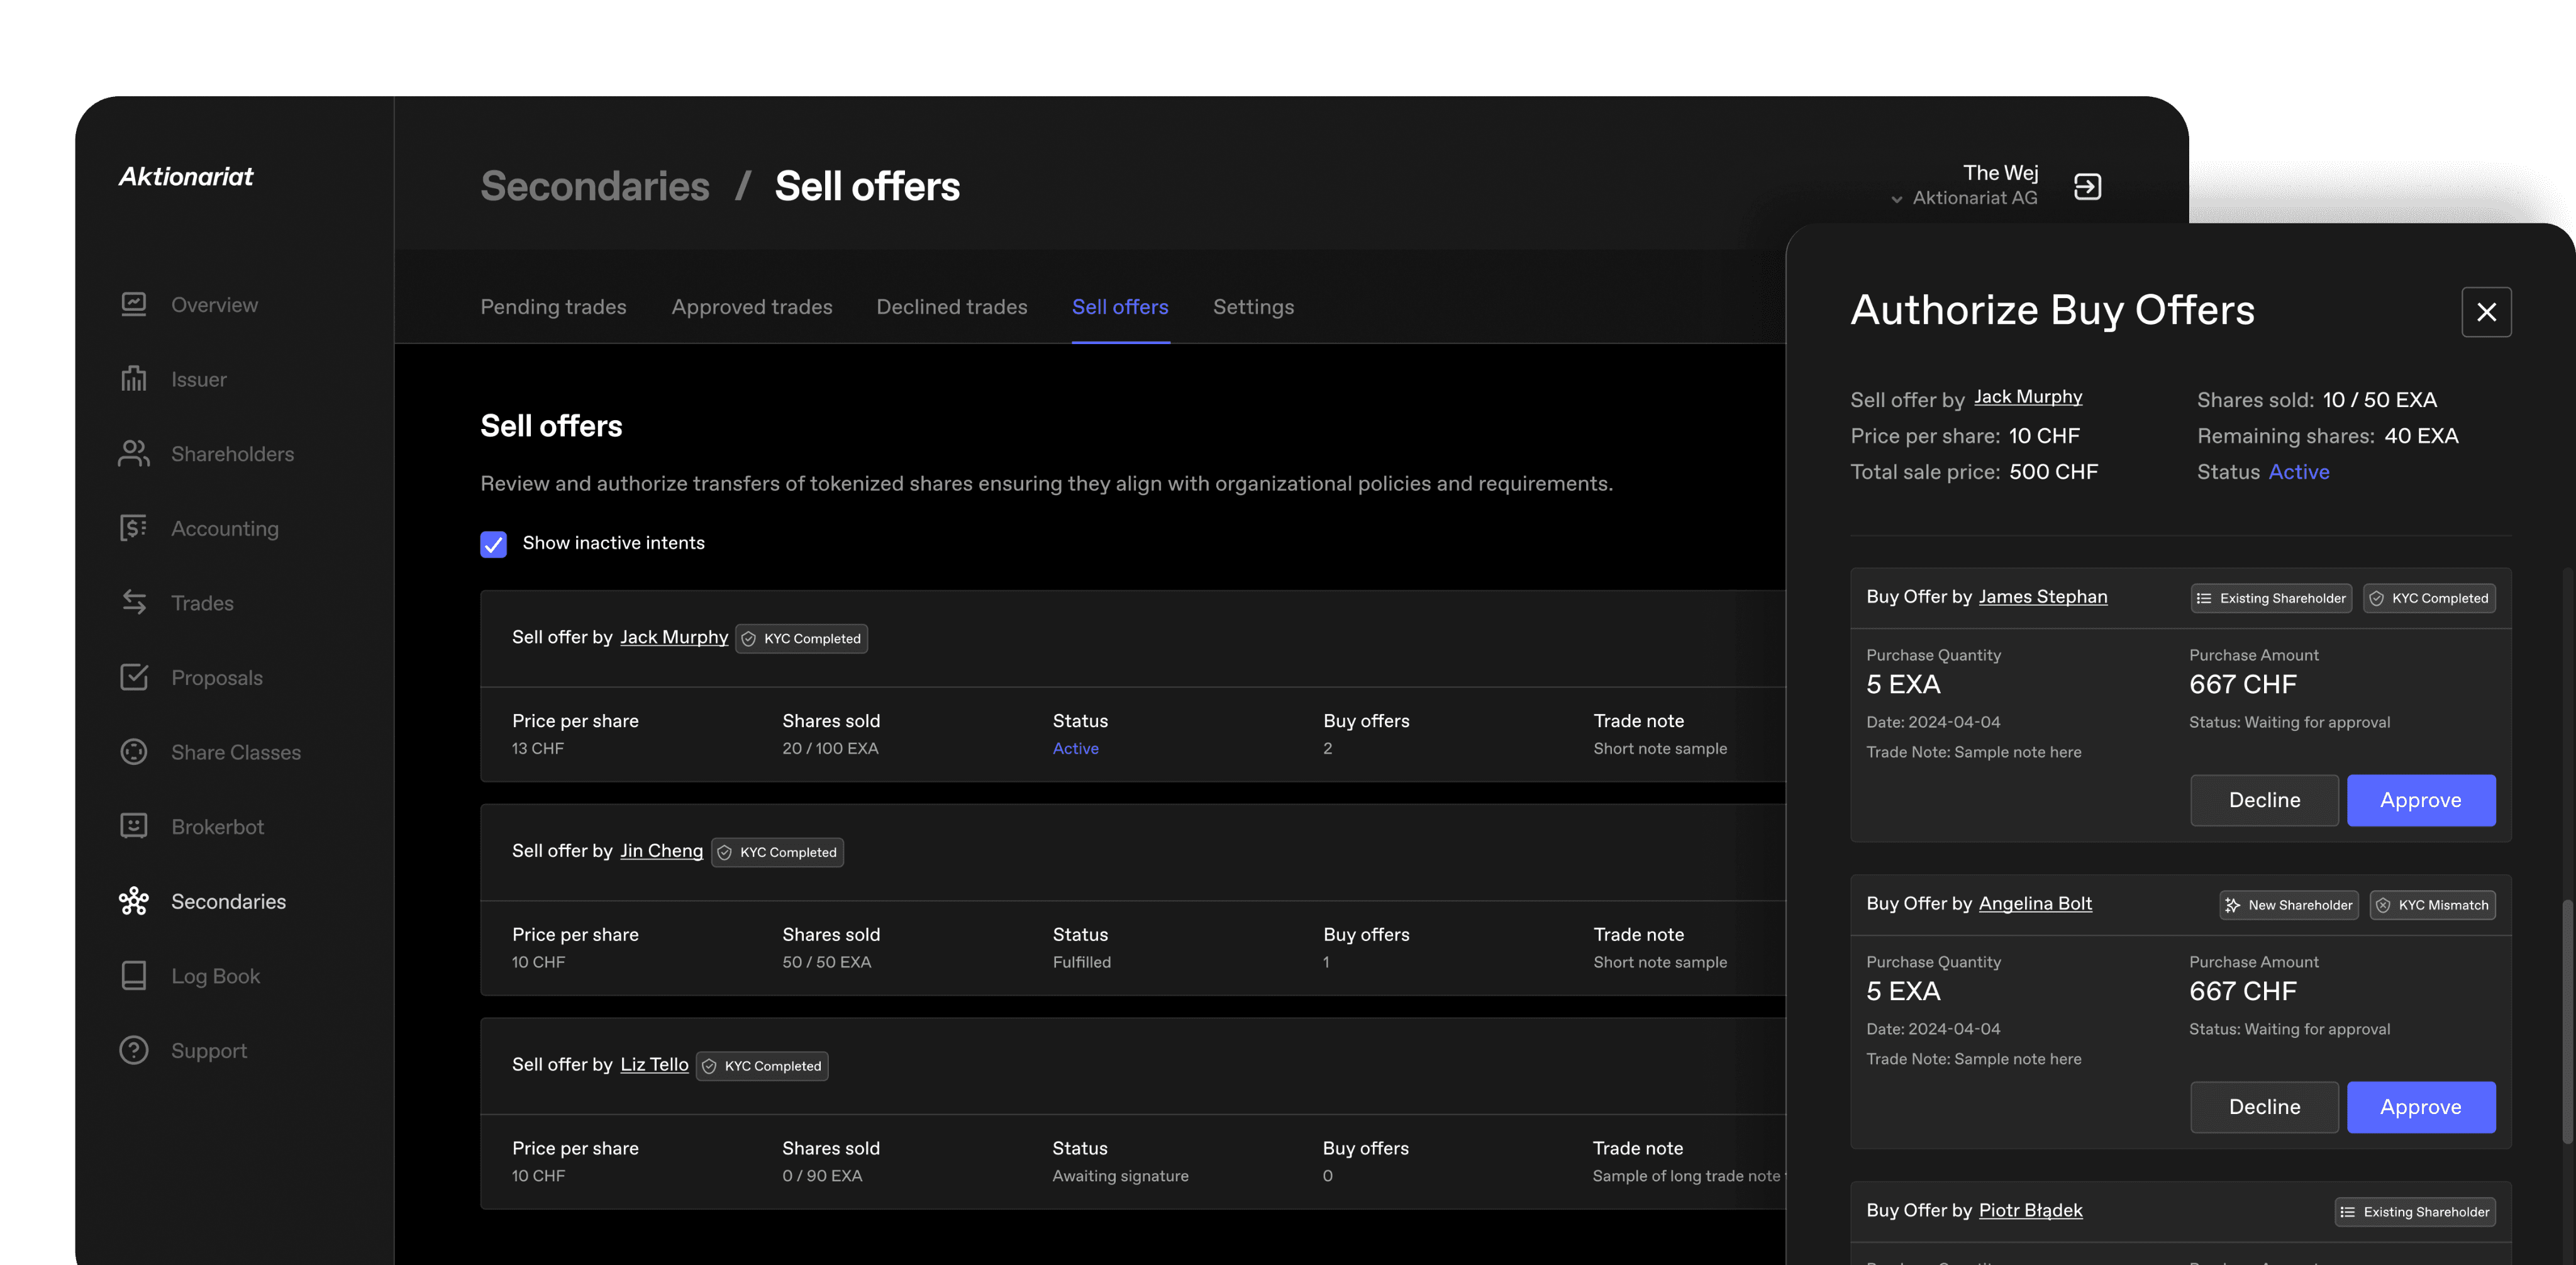2576x1265 pixels.
Task: Select the Shareholders people icon
Action: (x=134, y=453)
